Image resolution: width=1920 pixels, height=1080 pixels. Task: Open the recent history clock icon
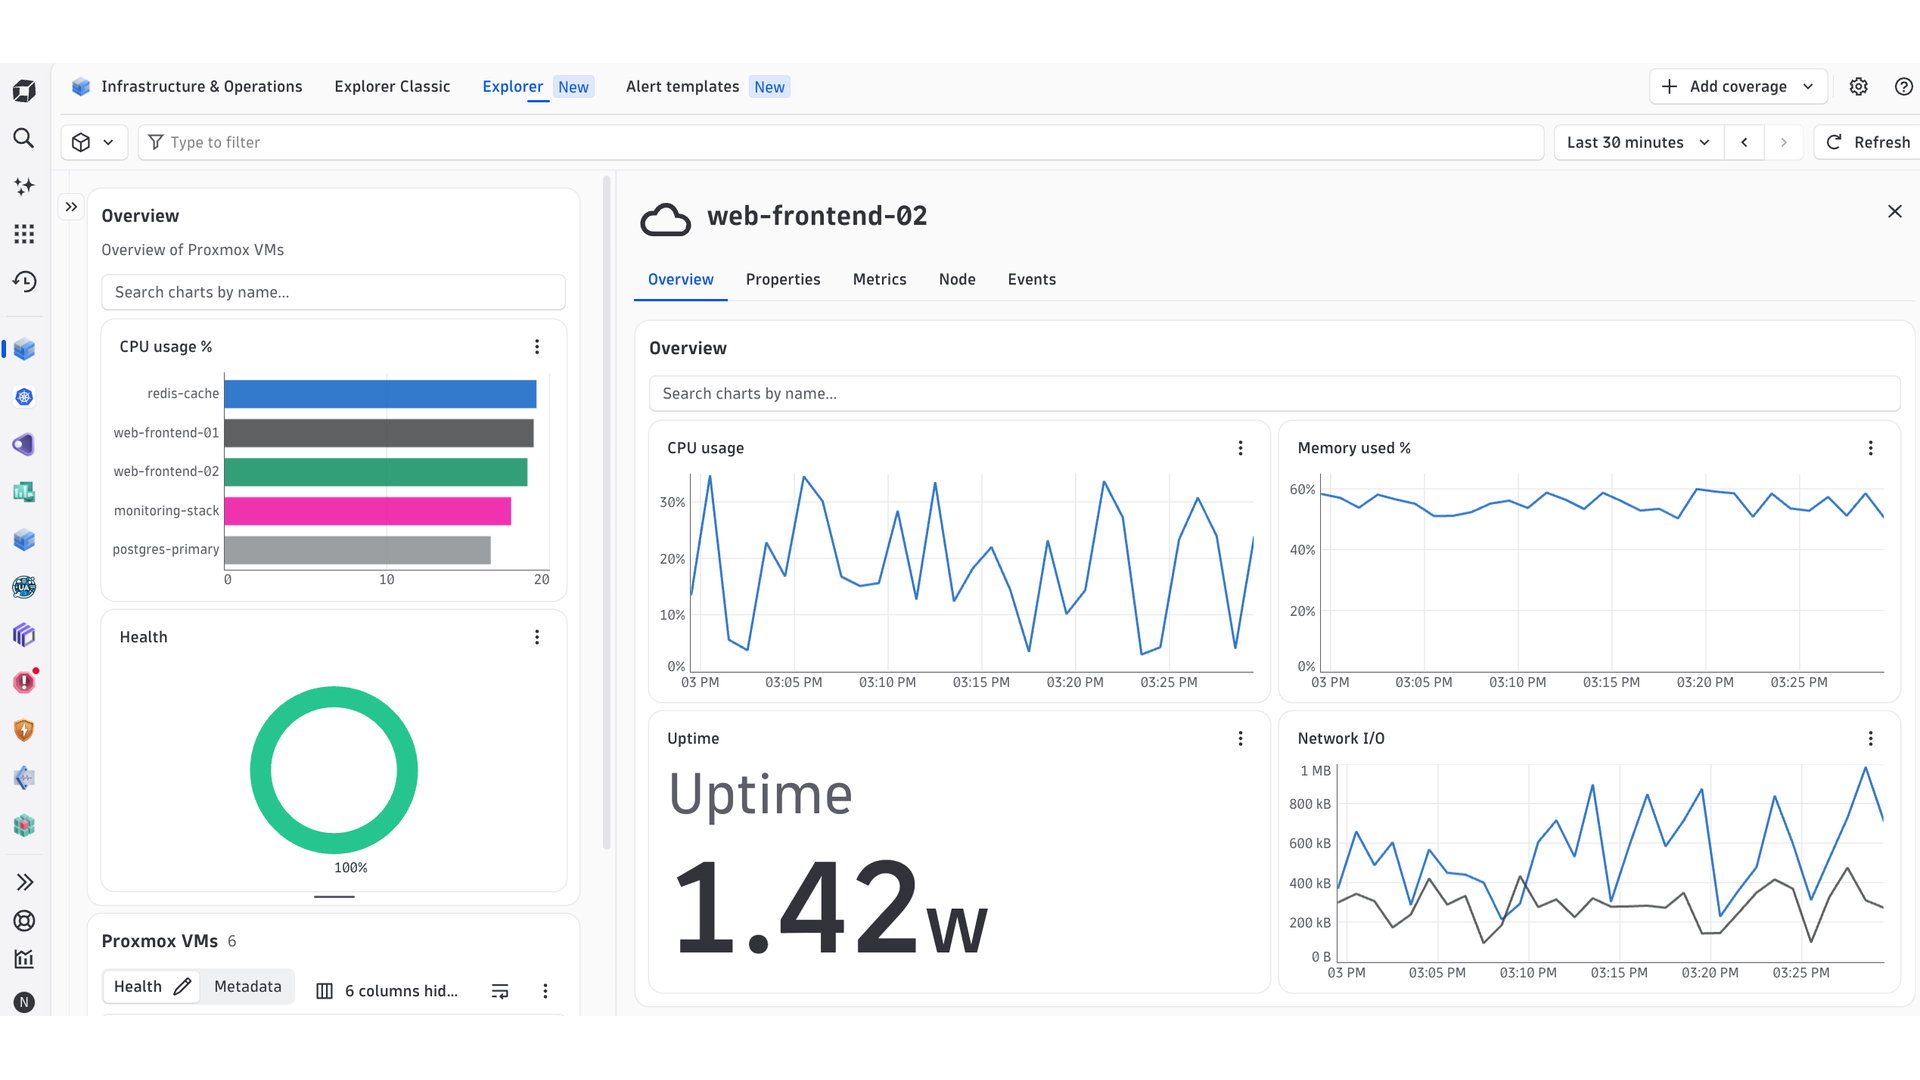(x=24, y=282)
